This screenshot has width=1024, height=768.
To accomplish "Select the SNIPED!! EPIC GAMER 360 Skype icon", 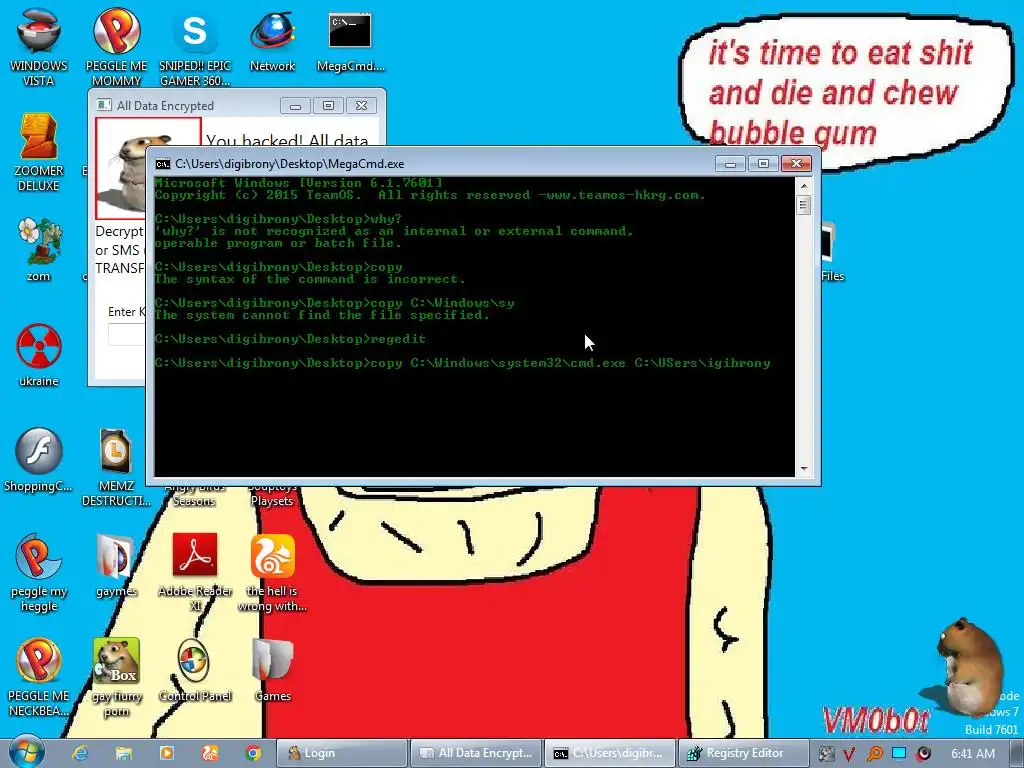I will [x=195, y=46].
